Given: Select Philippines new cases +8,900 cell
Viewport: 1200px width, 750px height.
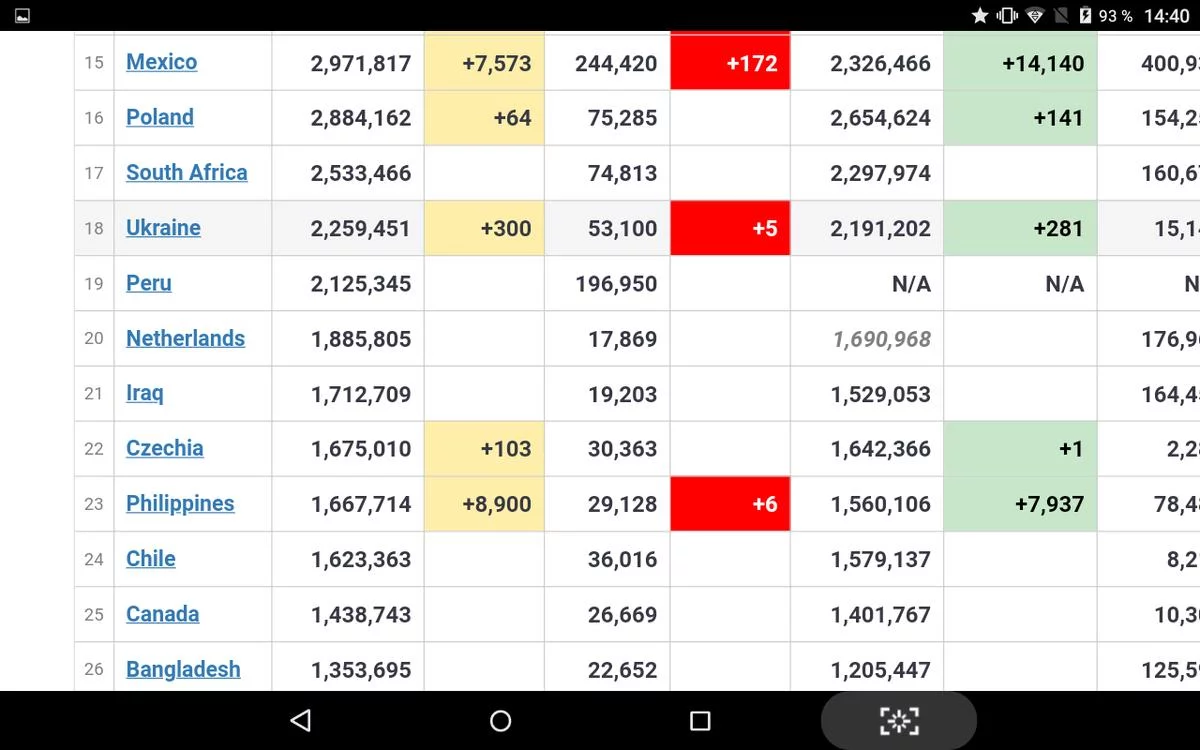Looking at the screenshot, I should [485, 504].
